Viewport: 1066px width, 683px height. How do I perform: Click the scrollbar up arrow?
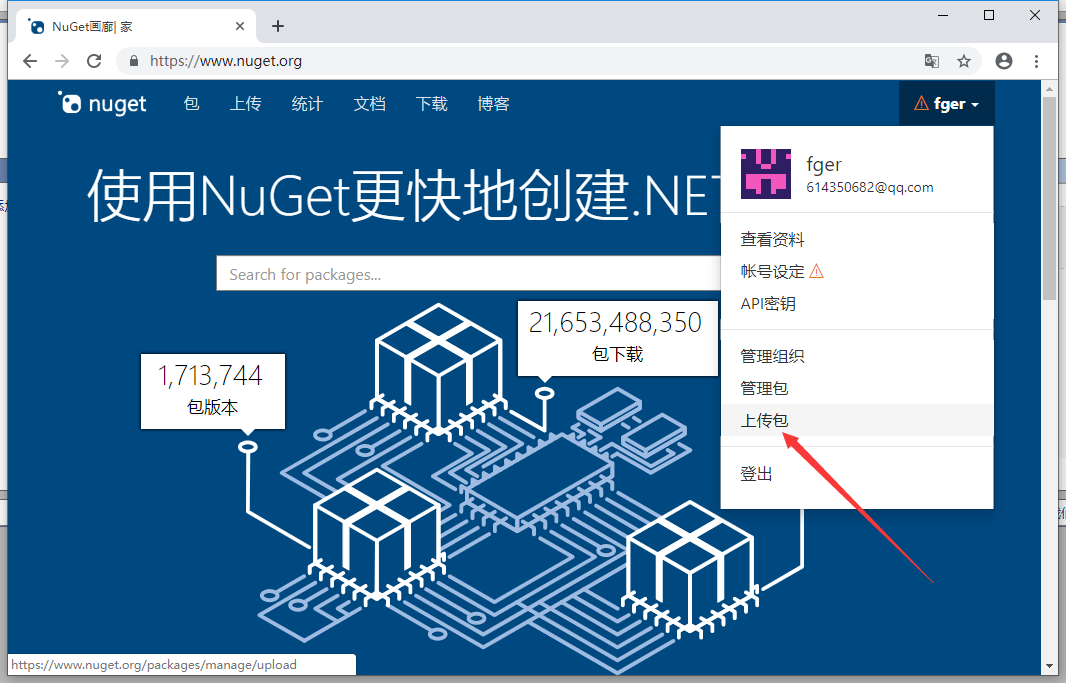1050,87
